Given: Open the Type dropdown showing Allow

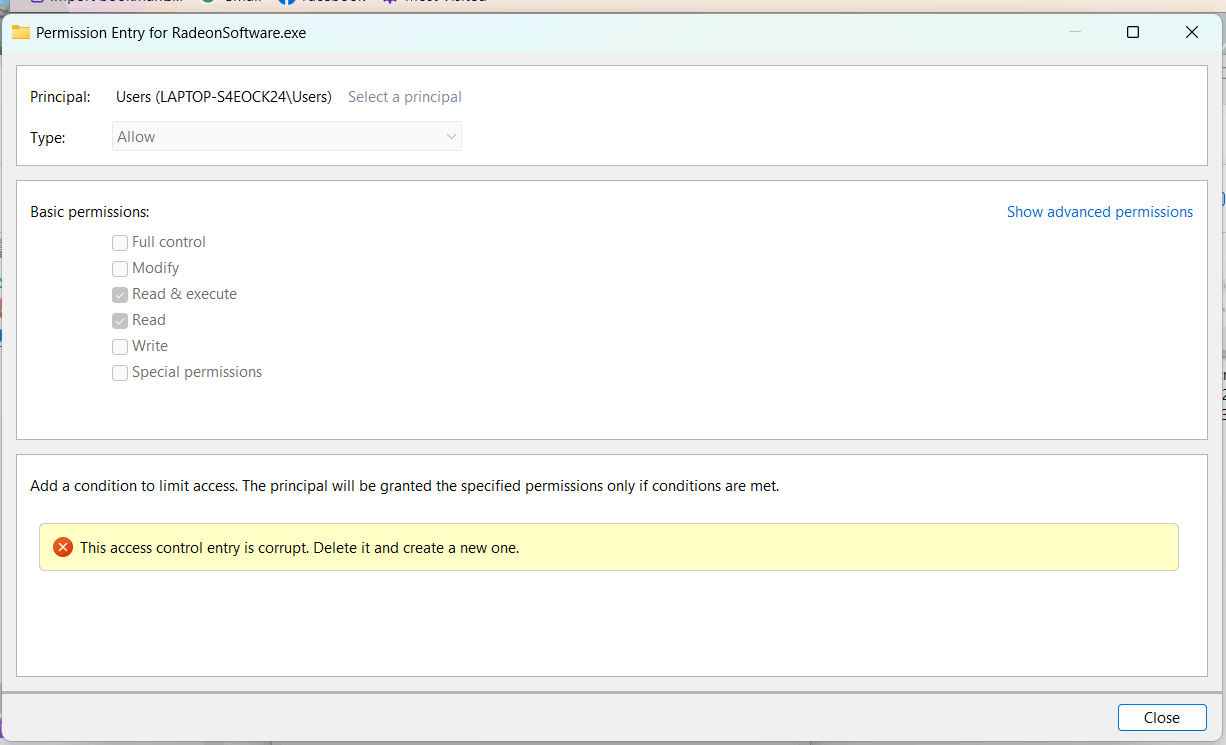Looking at the screenshot, I should pos(287,137).
